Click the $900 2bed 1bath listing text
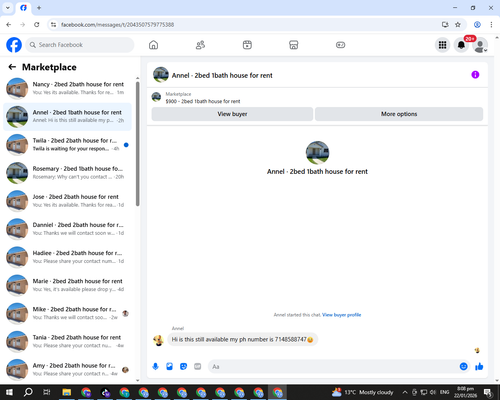 tap(203, 101)
